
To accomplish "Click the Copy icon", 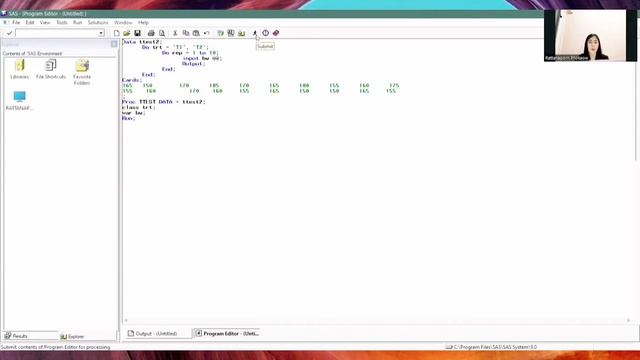I will 186,33.
